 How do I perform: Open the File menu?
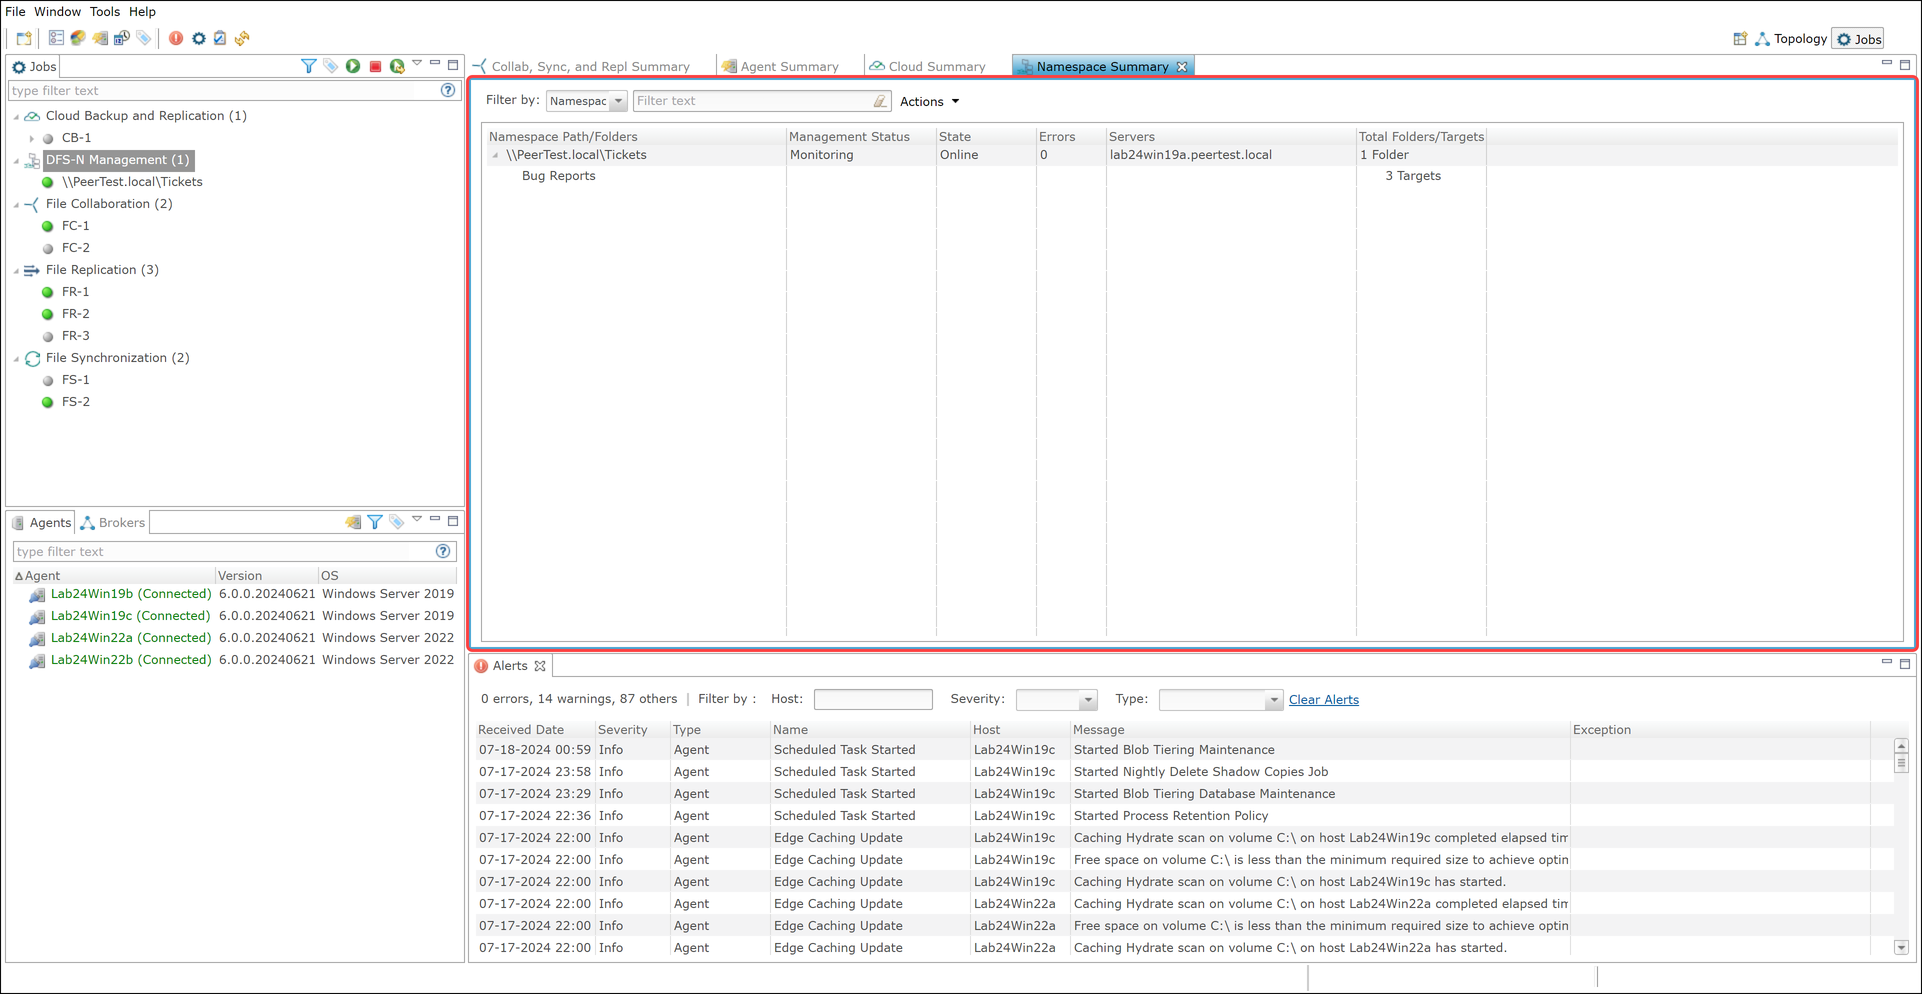[15, 12]
